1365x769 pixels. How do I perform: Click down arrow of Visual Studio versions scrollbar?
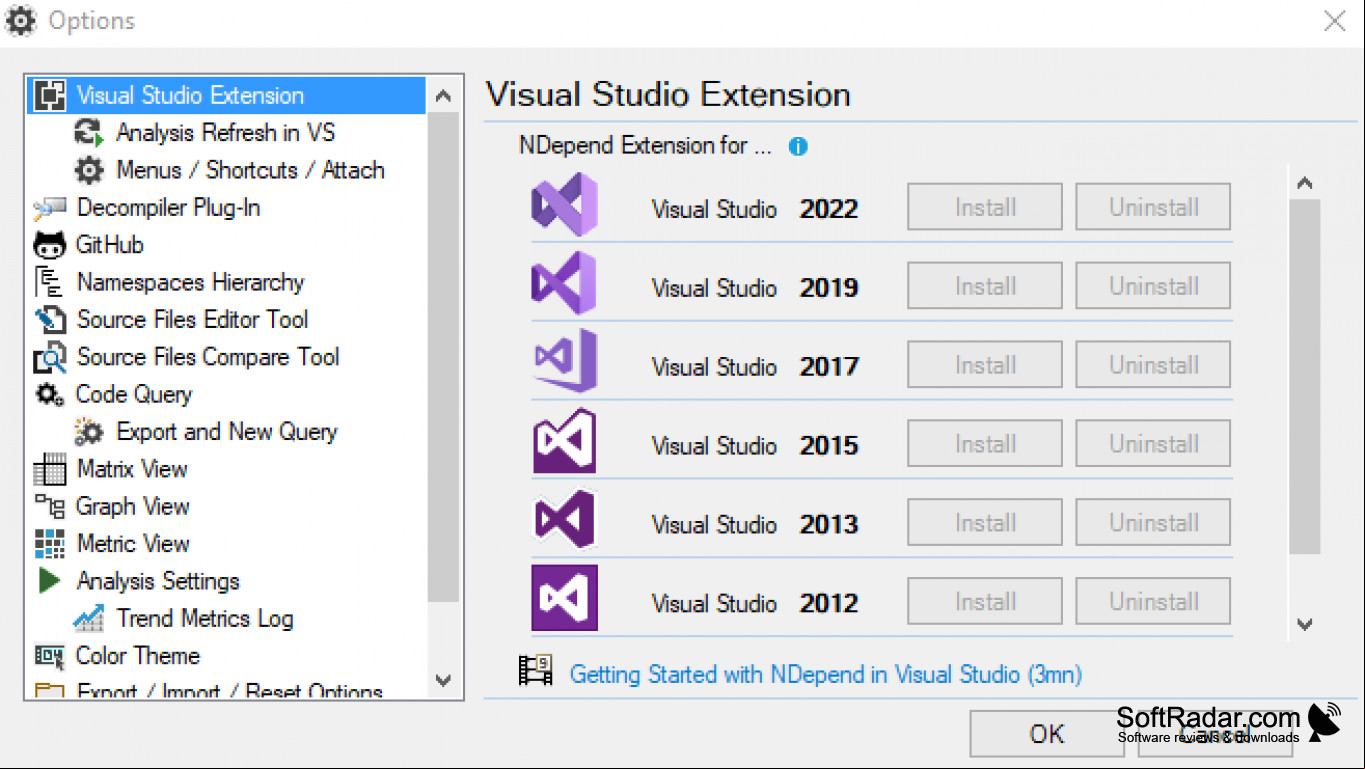[x=1304, y=624]
